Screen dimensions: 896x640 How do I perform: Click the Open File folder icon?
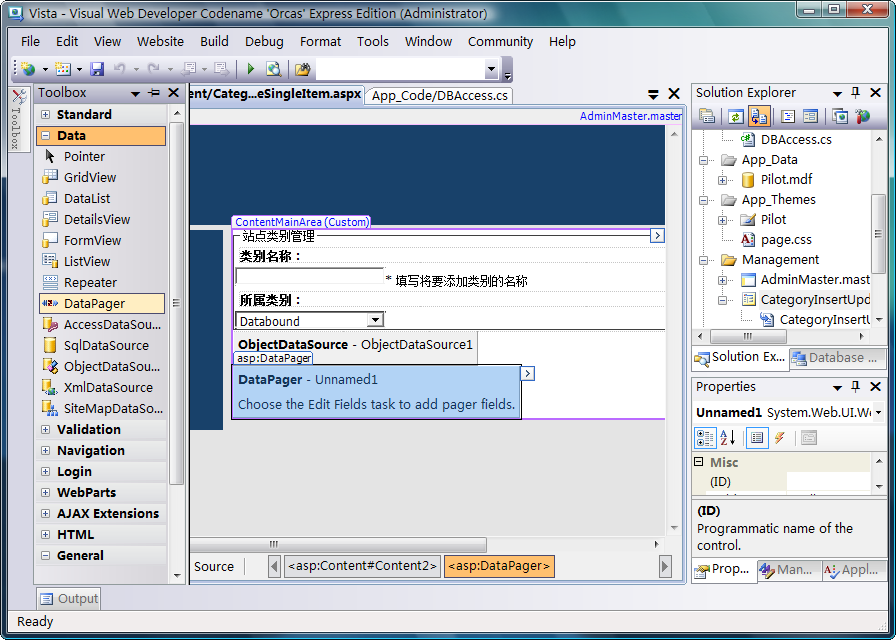(302, 70)
